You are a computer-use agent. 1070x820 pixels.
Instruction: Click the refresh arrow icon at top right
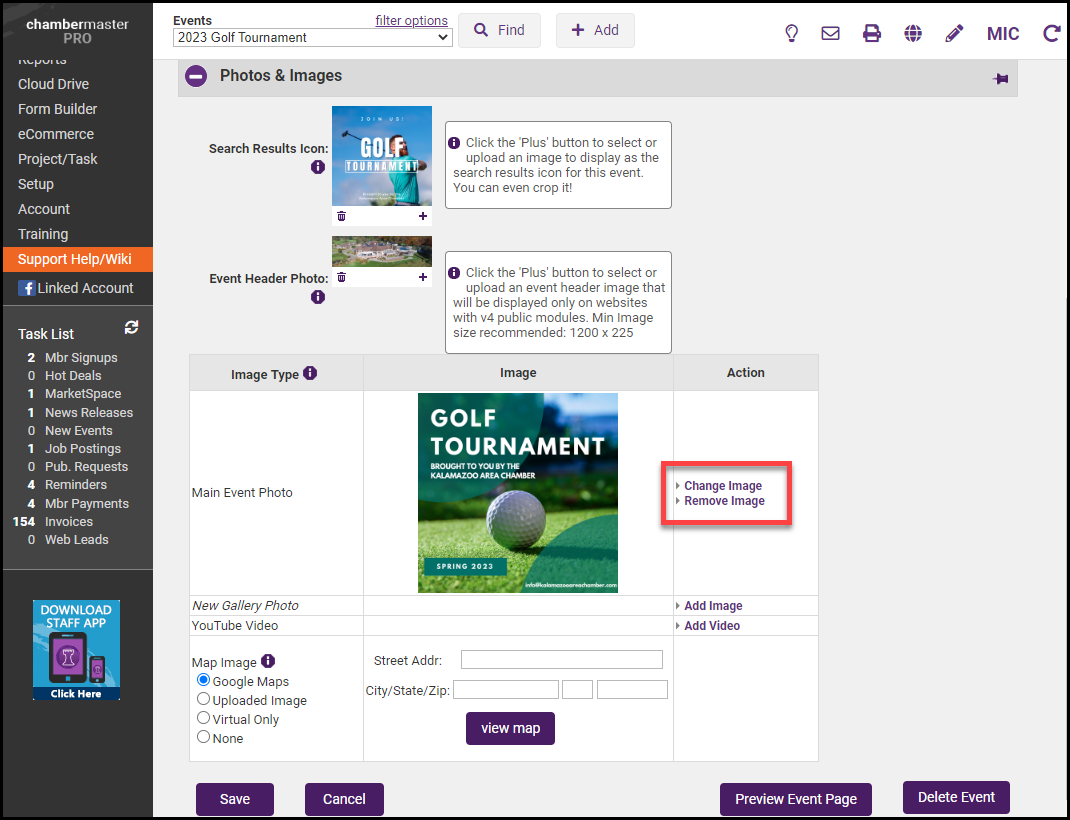point(1051,33)
